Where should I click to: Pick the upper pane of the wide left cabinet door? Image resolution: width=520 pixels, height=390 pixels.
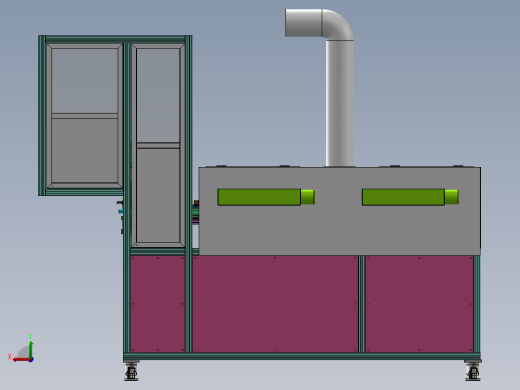coord(85,81)
